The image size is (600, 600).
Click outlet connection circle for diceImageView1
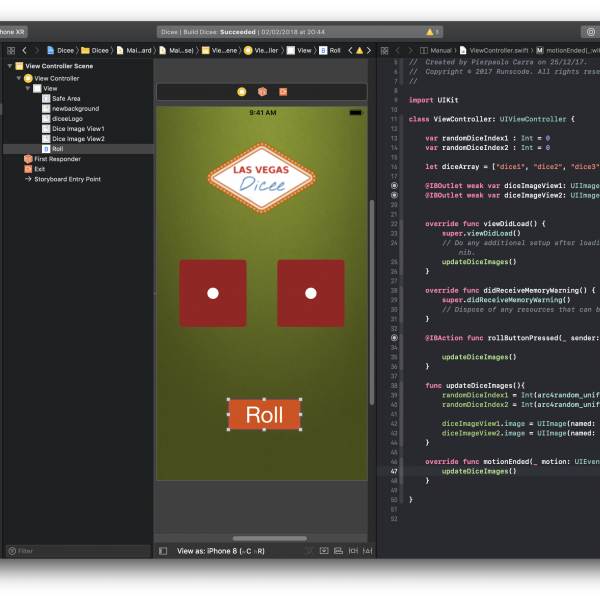(x=394, y=186)
